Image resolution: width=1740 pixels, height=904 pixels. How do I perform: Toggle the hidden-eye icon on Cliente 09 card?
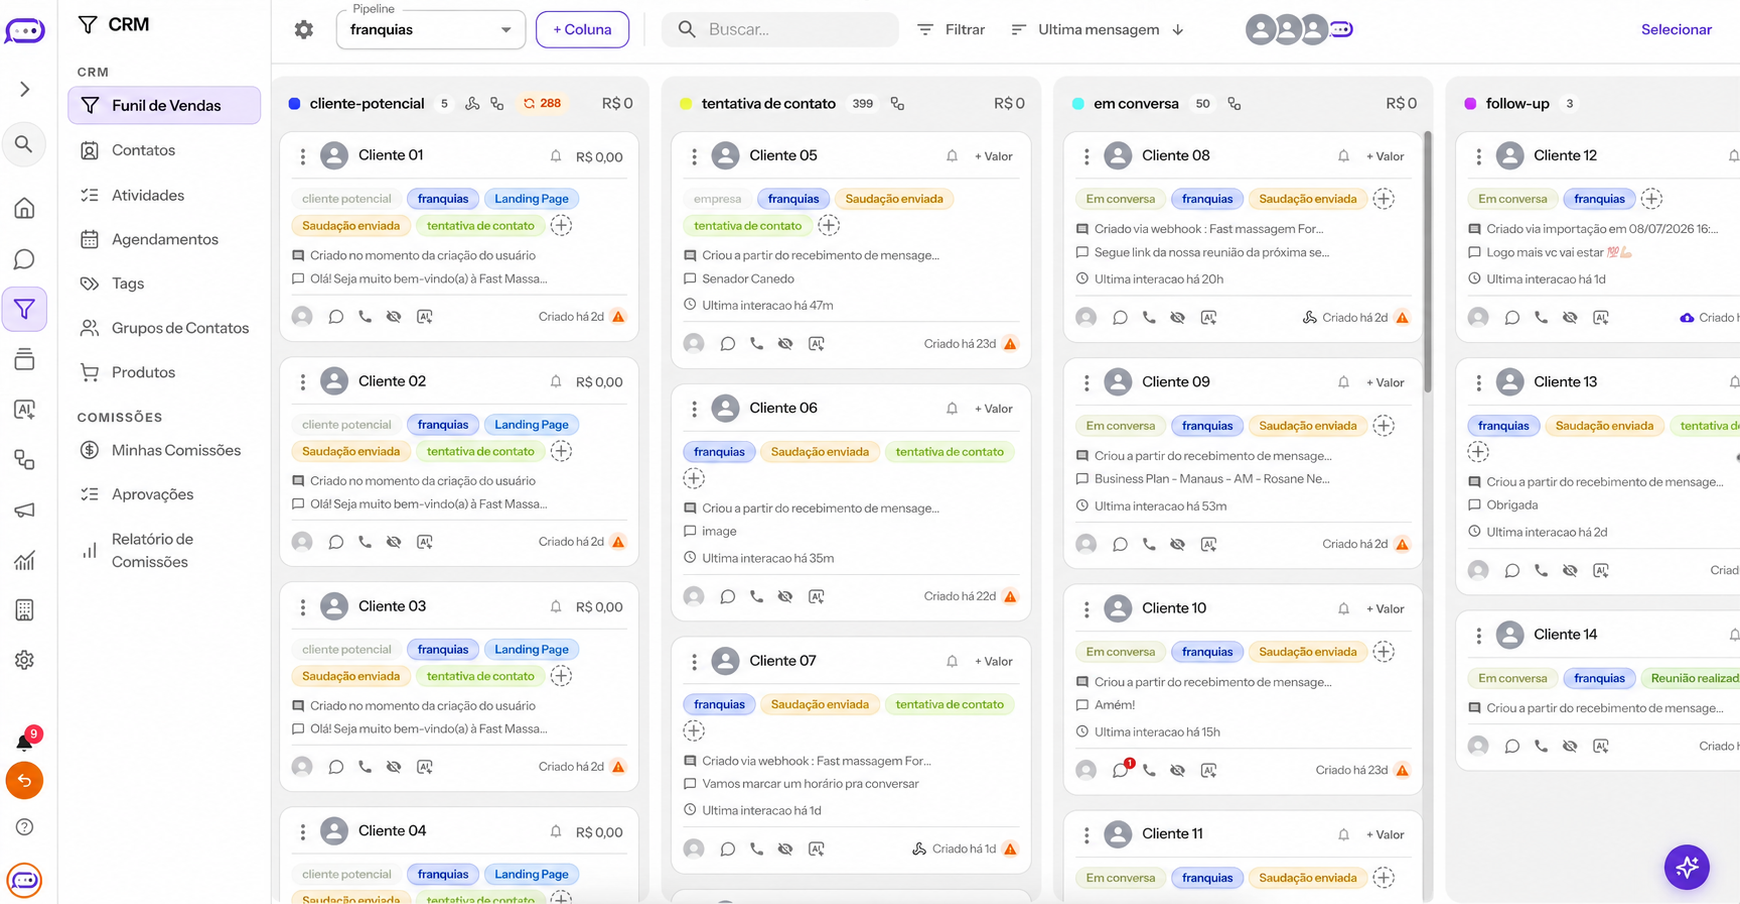pos(1178,545)
